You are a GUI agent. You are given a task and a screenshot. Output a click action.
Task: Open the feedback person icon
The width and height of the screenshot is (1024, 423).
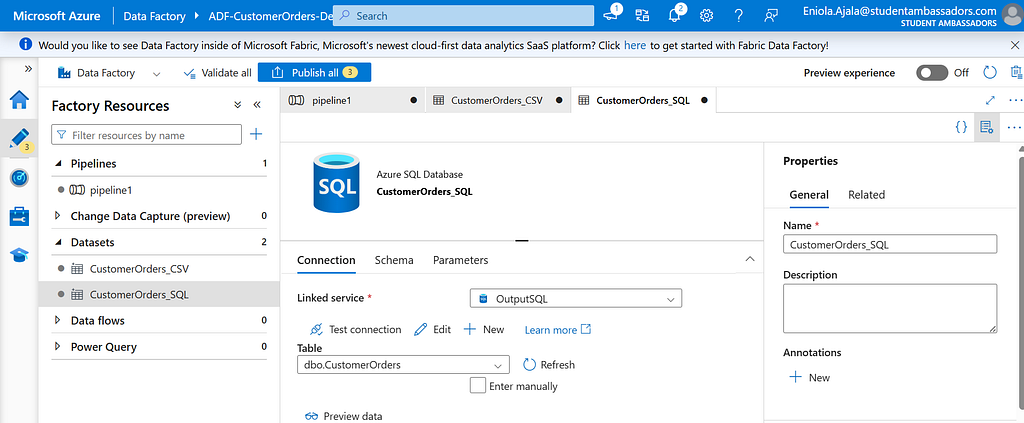[771, 16]
